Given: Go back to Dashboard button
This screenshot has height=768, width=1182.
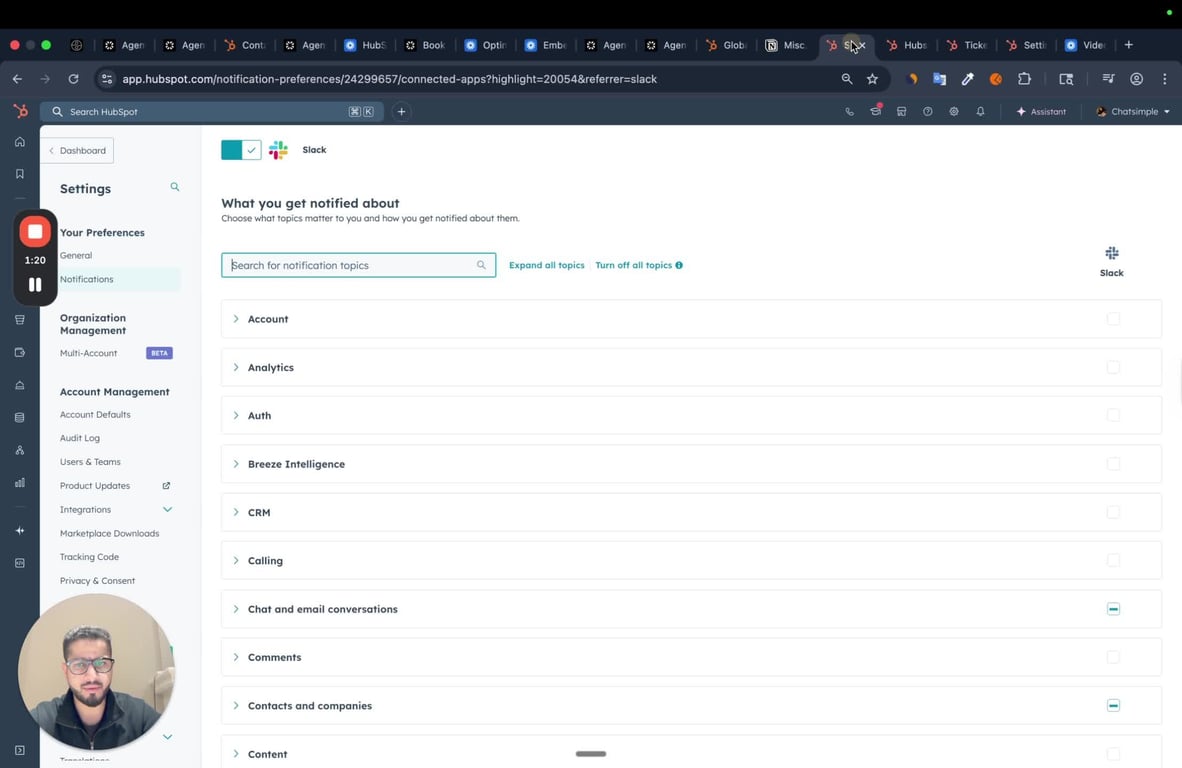Looking at the screenshot, I should tap(78, 151).
